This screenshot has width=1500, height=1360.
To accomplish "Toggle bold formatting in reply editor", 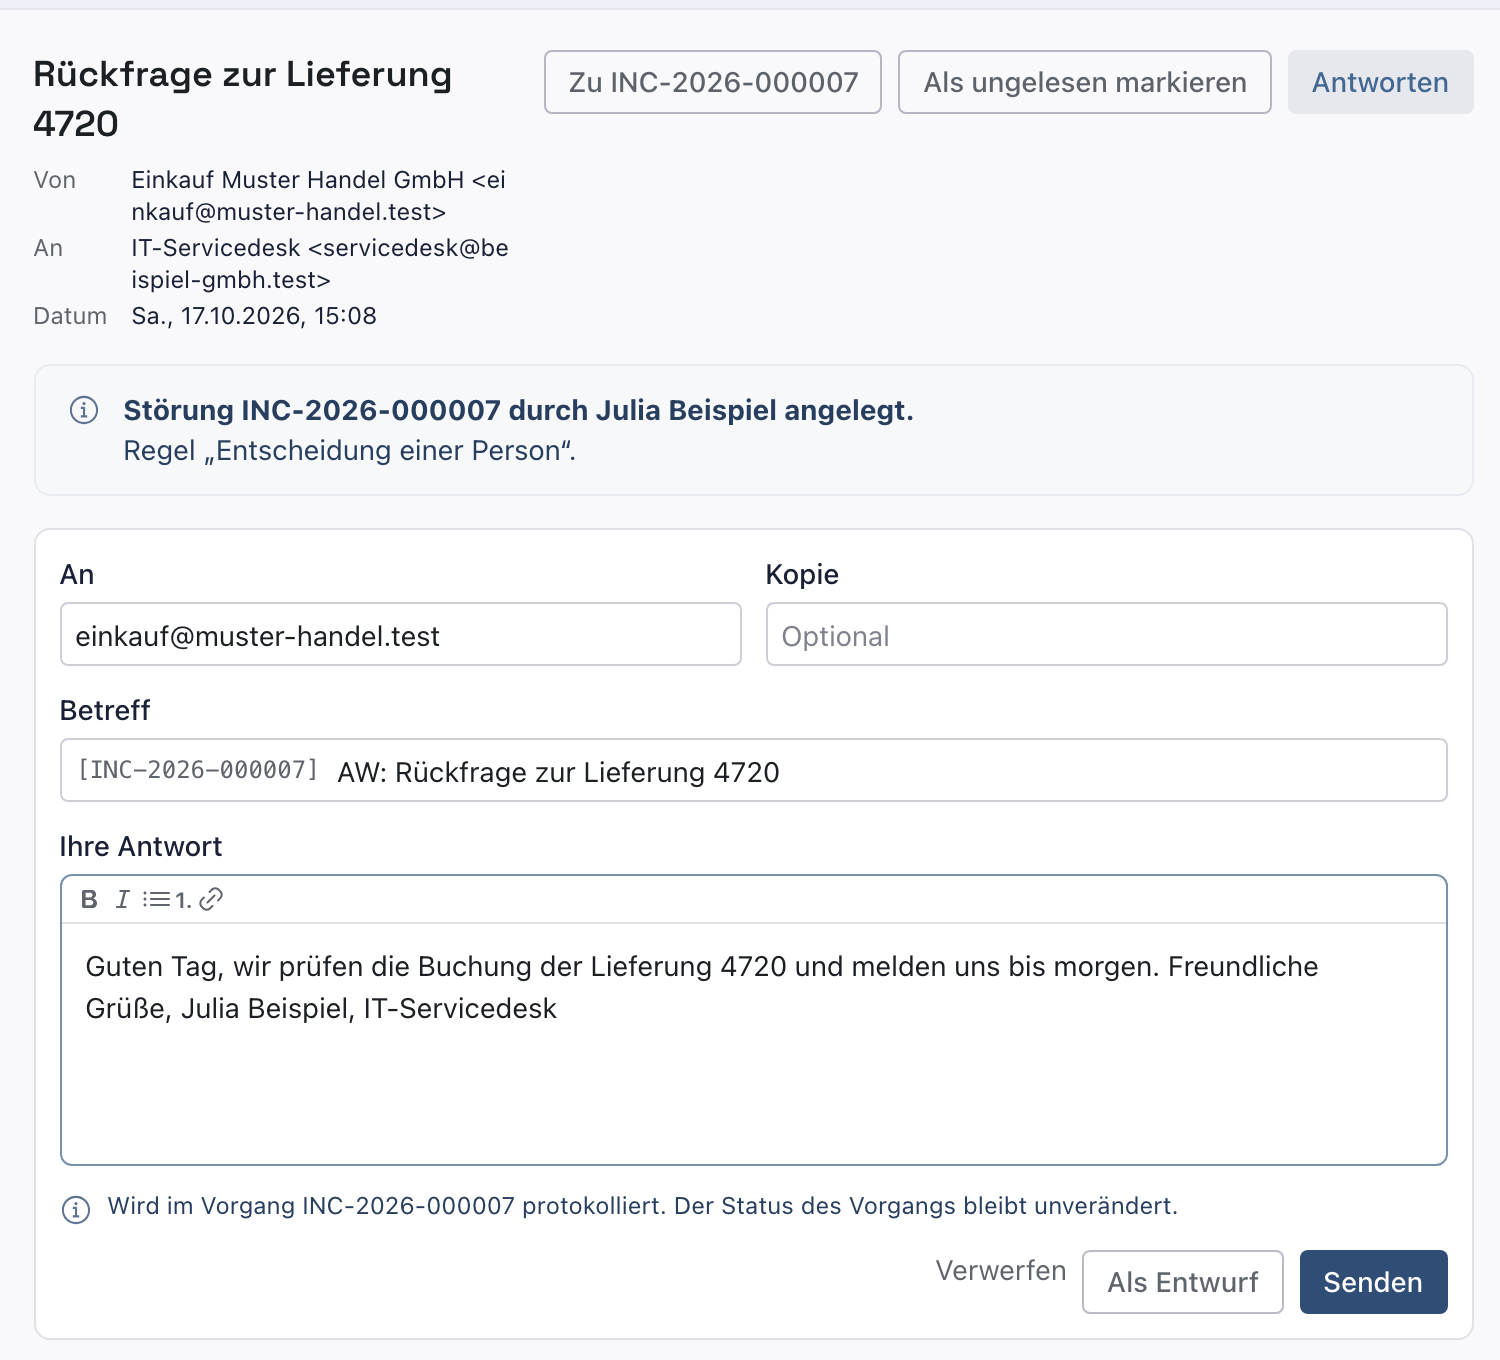I will (89, 899).
